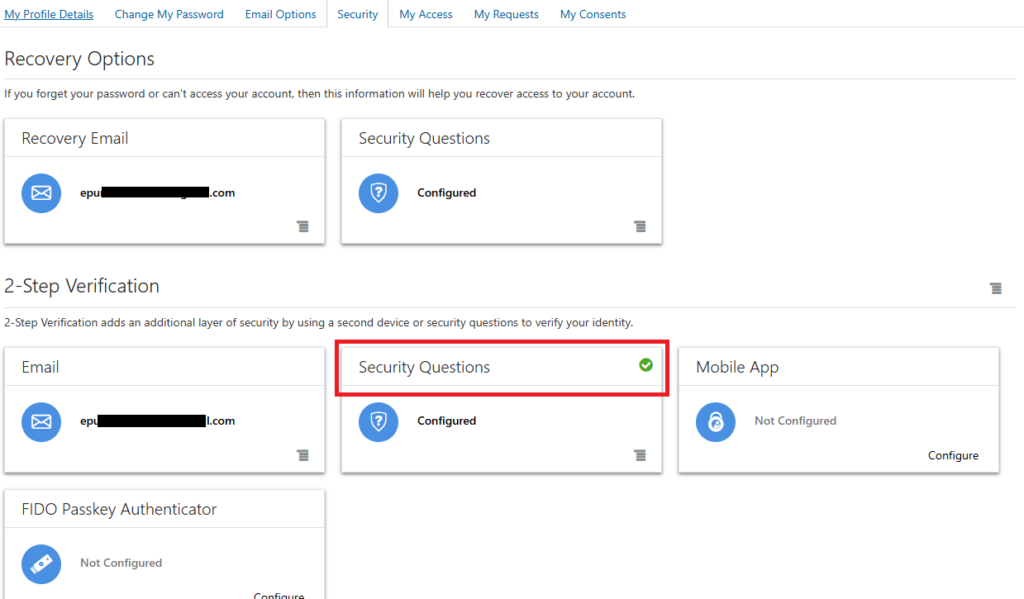Open the My Requests tab

(506, 14)
